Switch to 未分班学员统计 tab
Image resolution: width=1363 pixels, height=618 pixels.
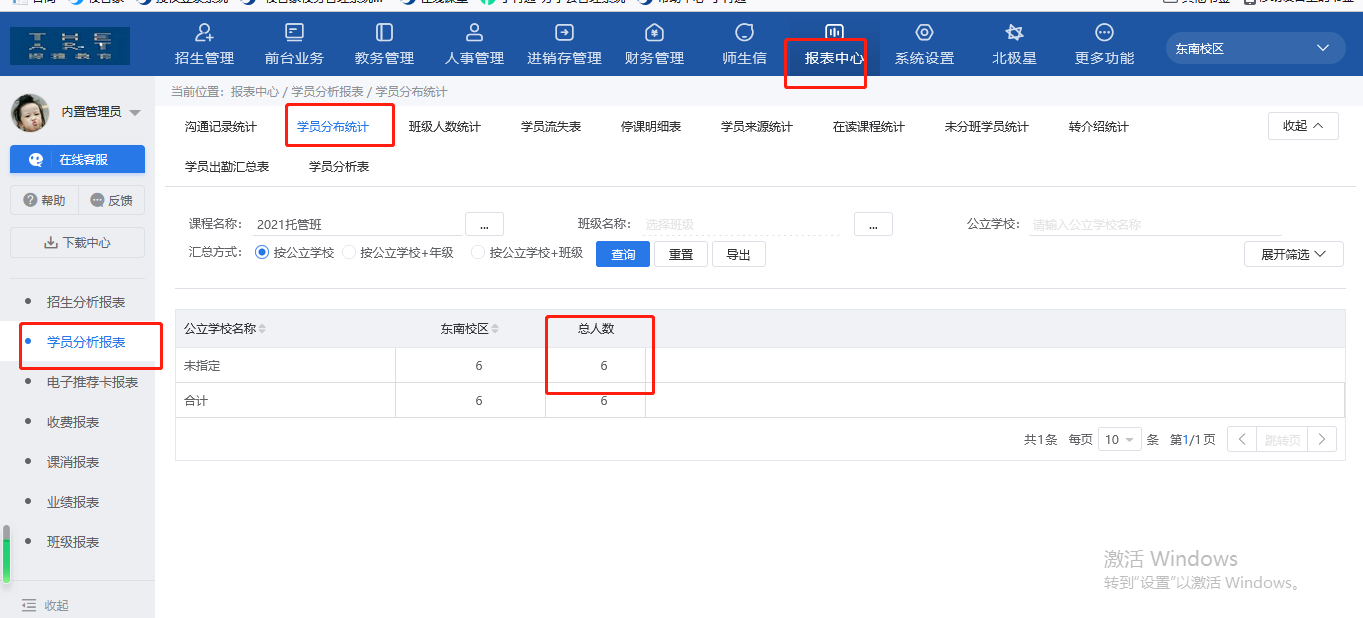tap(987, 127)
